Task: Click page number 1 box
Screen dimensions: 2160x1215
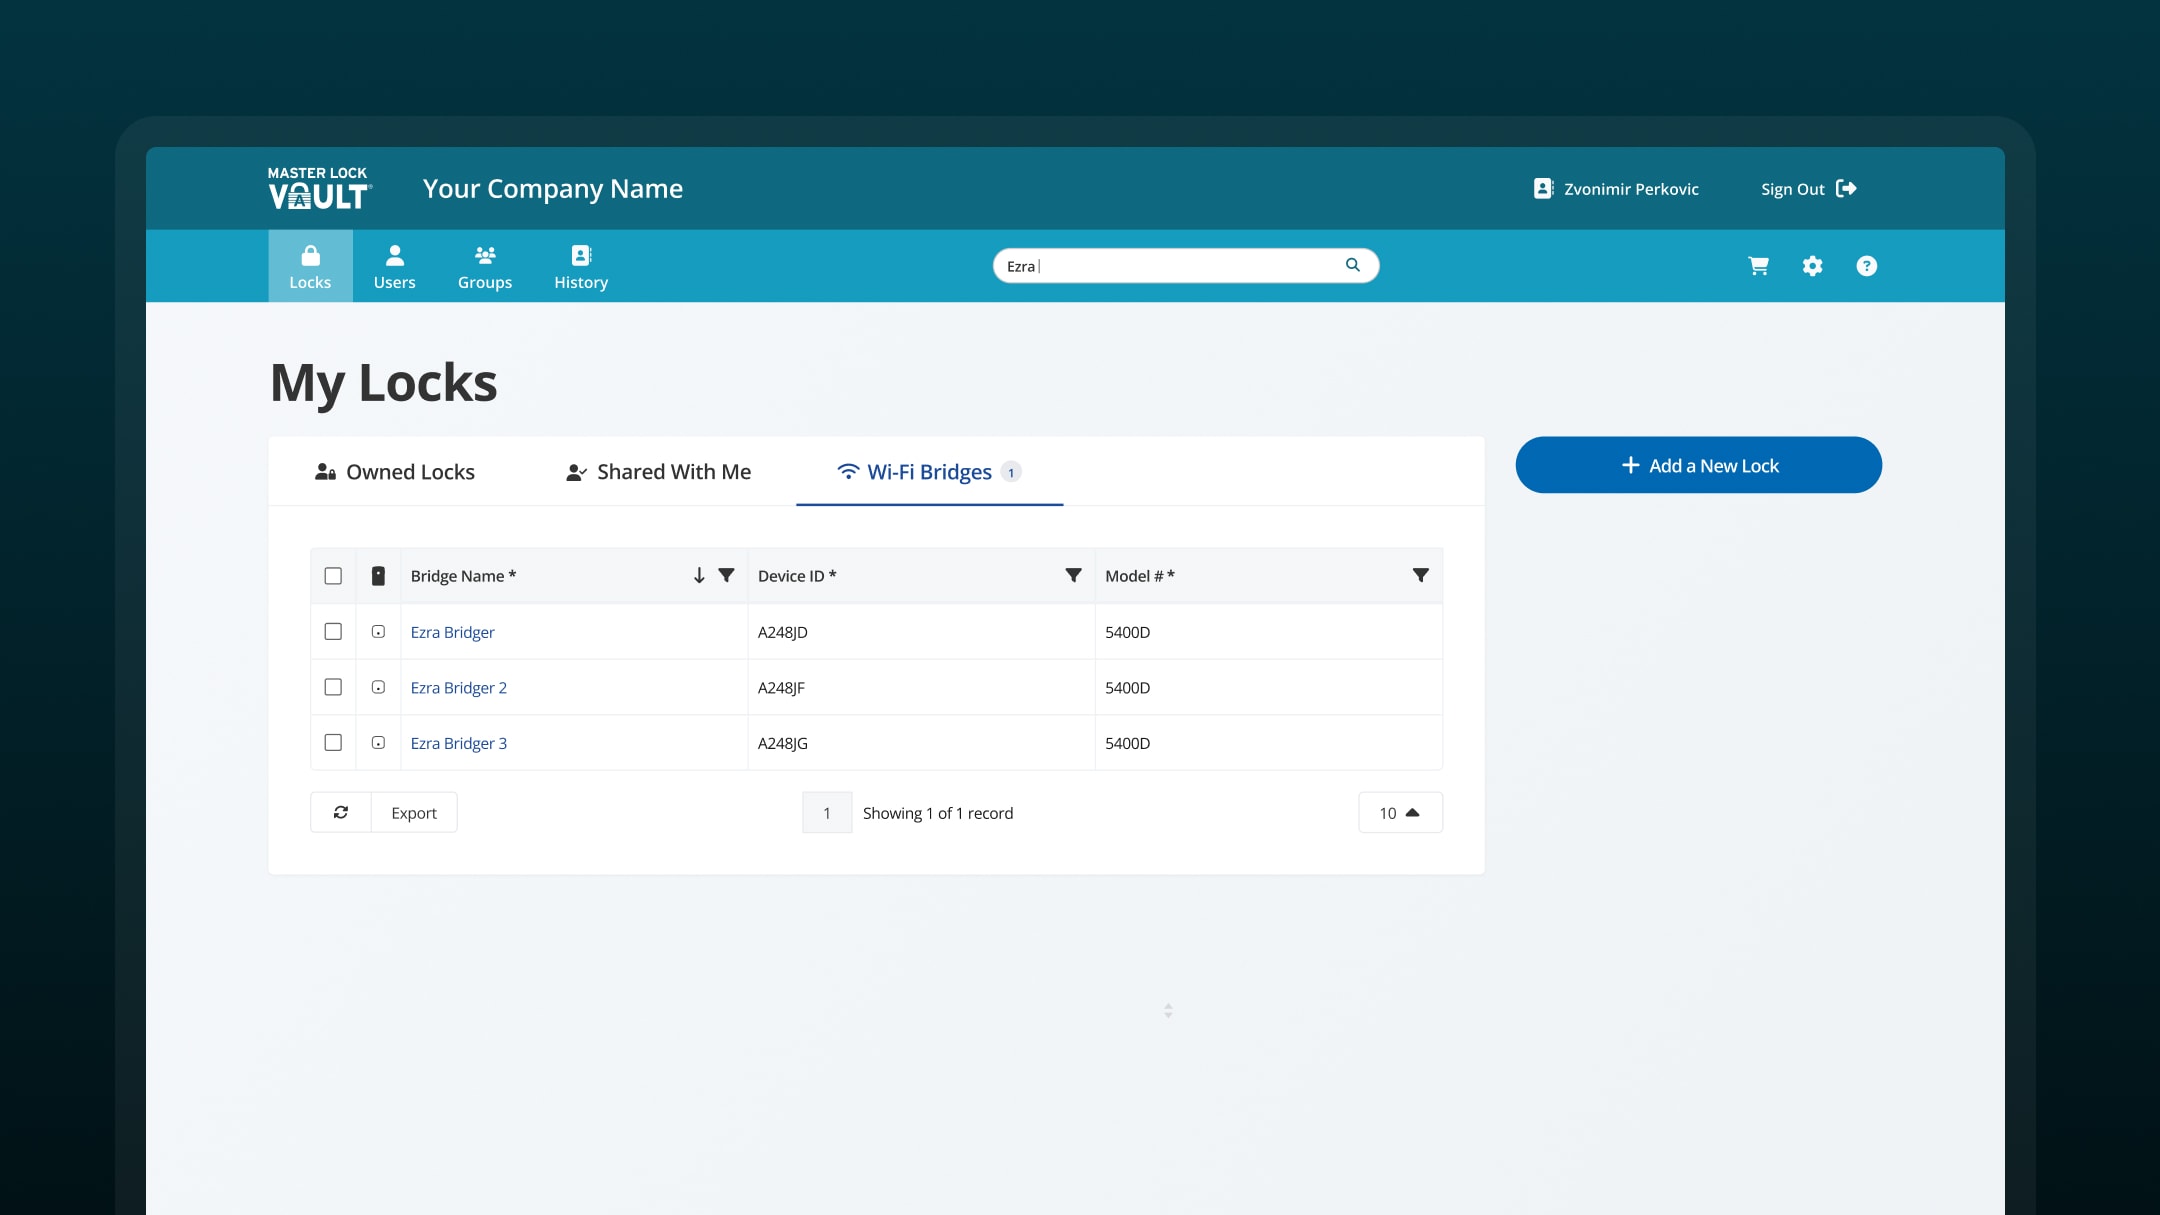Action: (x=827, y=812)
